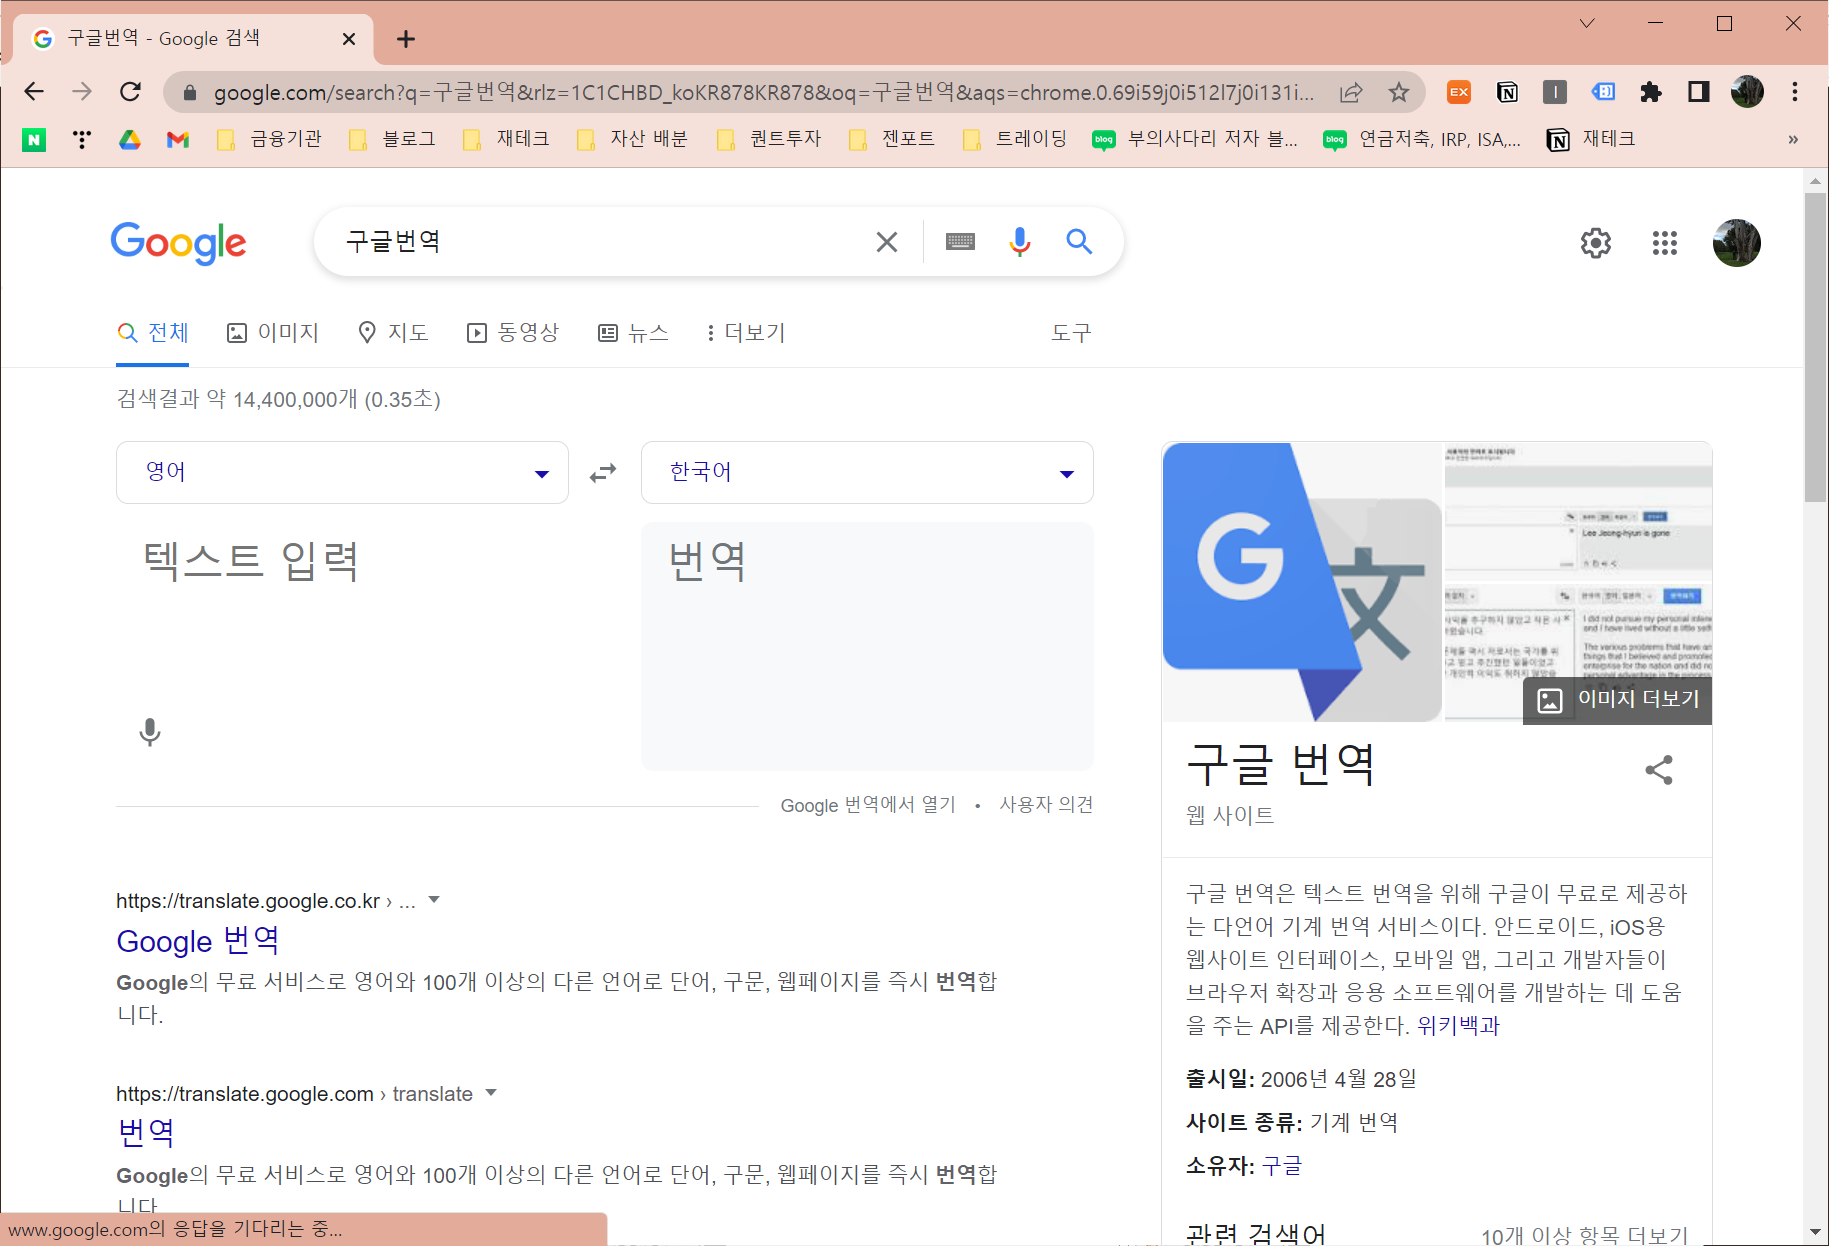Open the Gmail bookmark icon

178,139
